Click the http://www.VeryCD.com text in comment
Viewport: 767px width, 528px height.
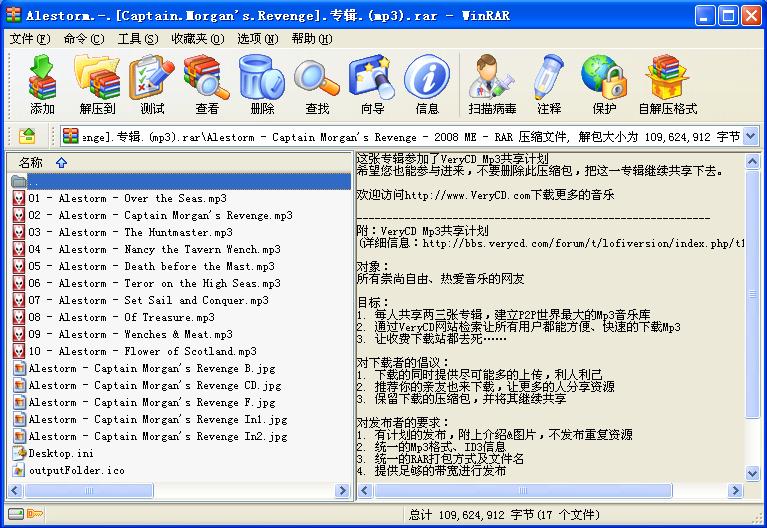468,195
